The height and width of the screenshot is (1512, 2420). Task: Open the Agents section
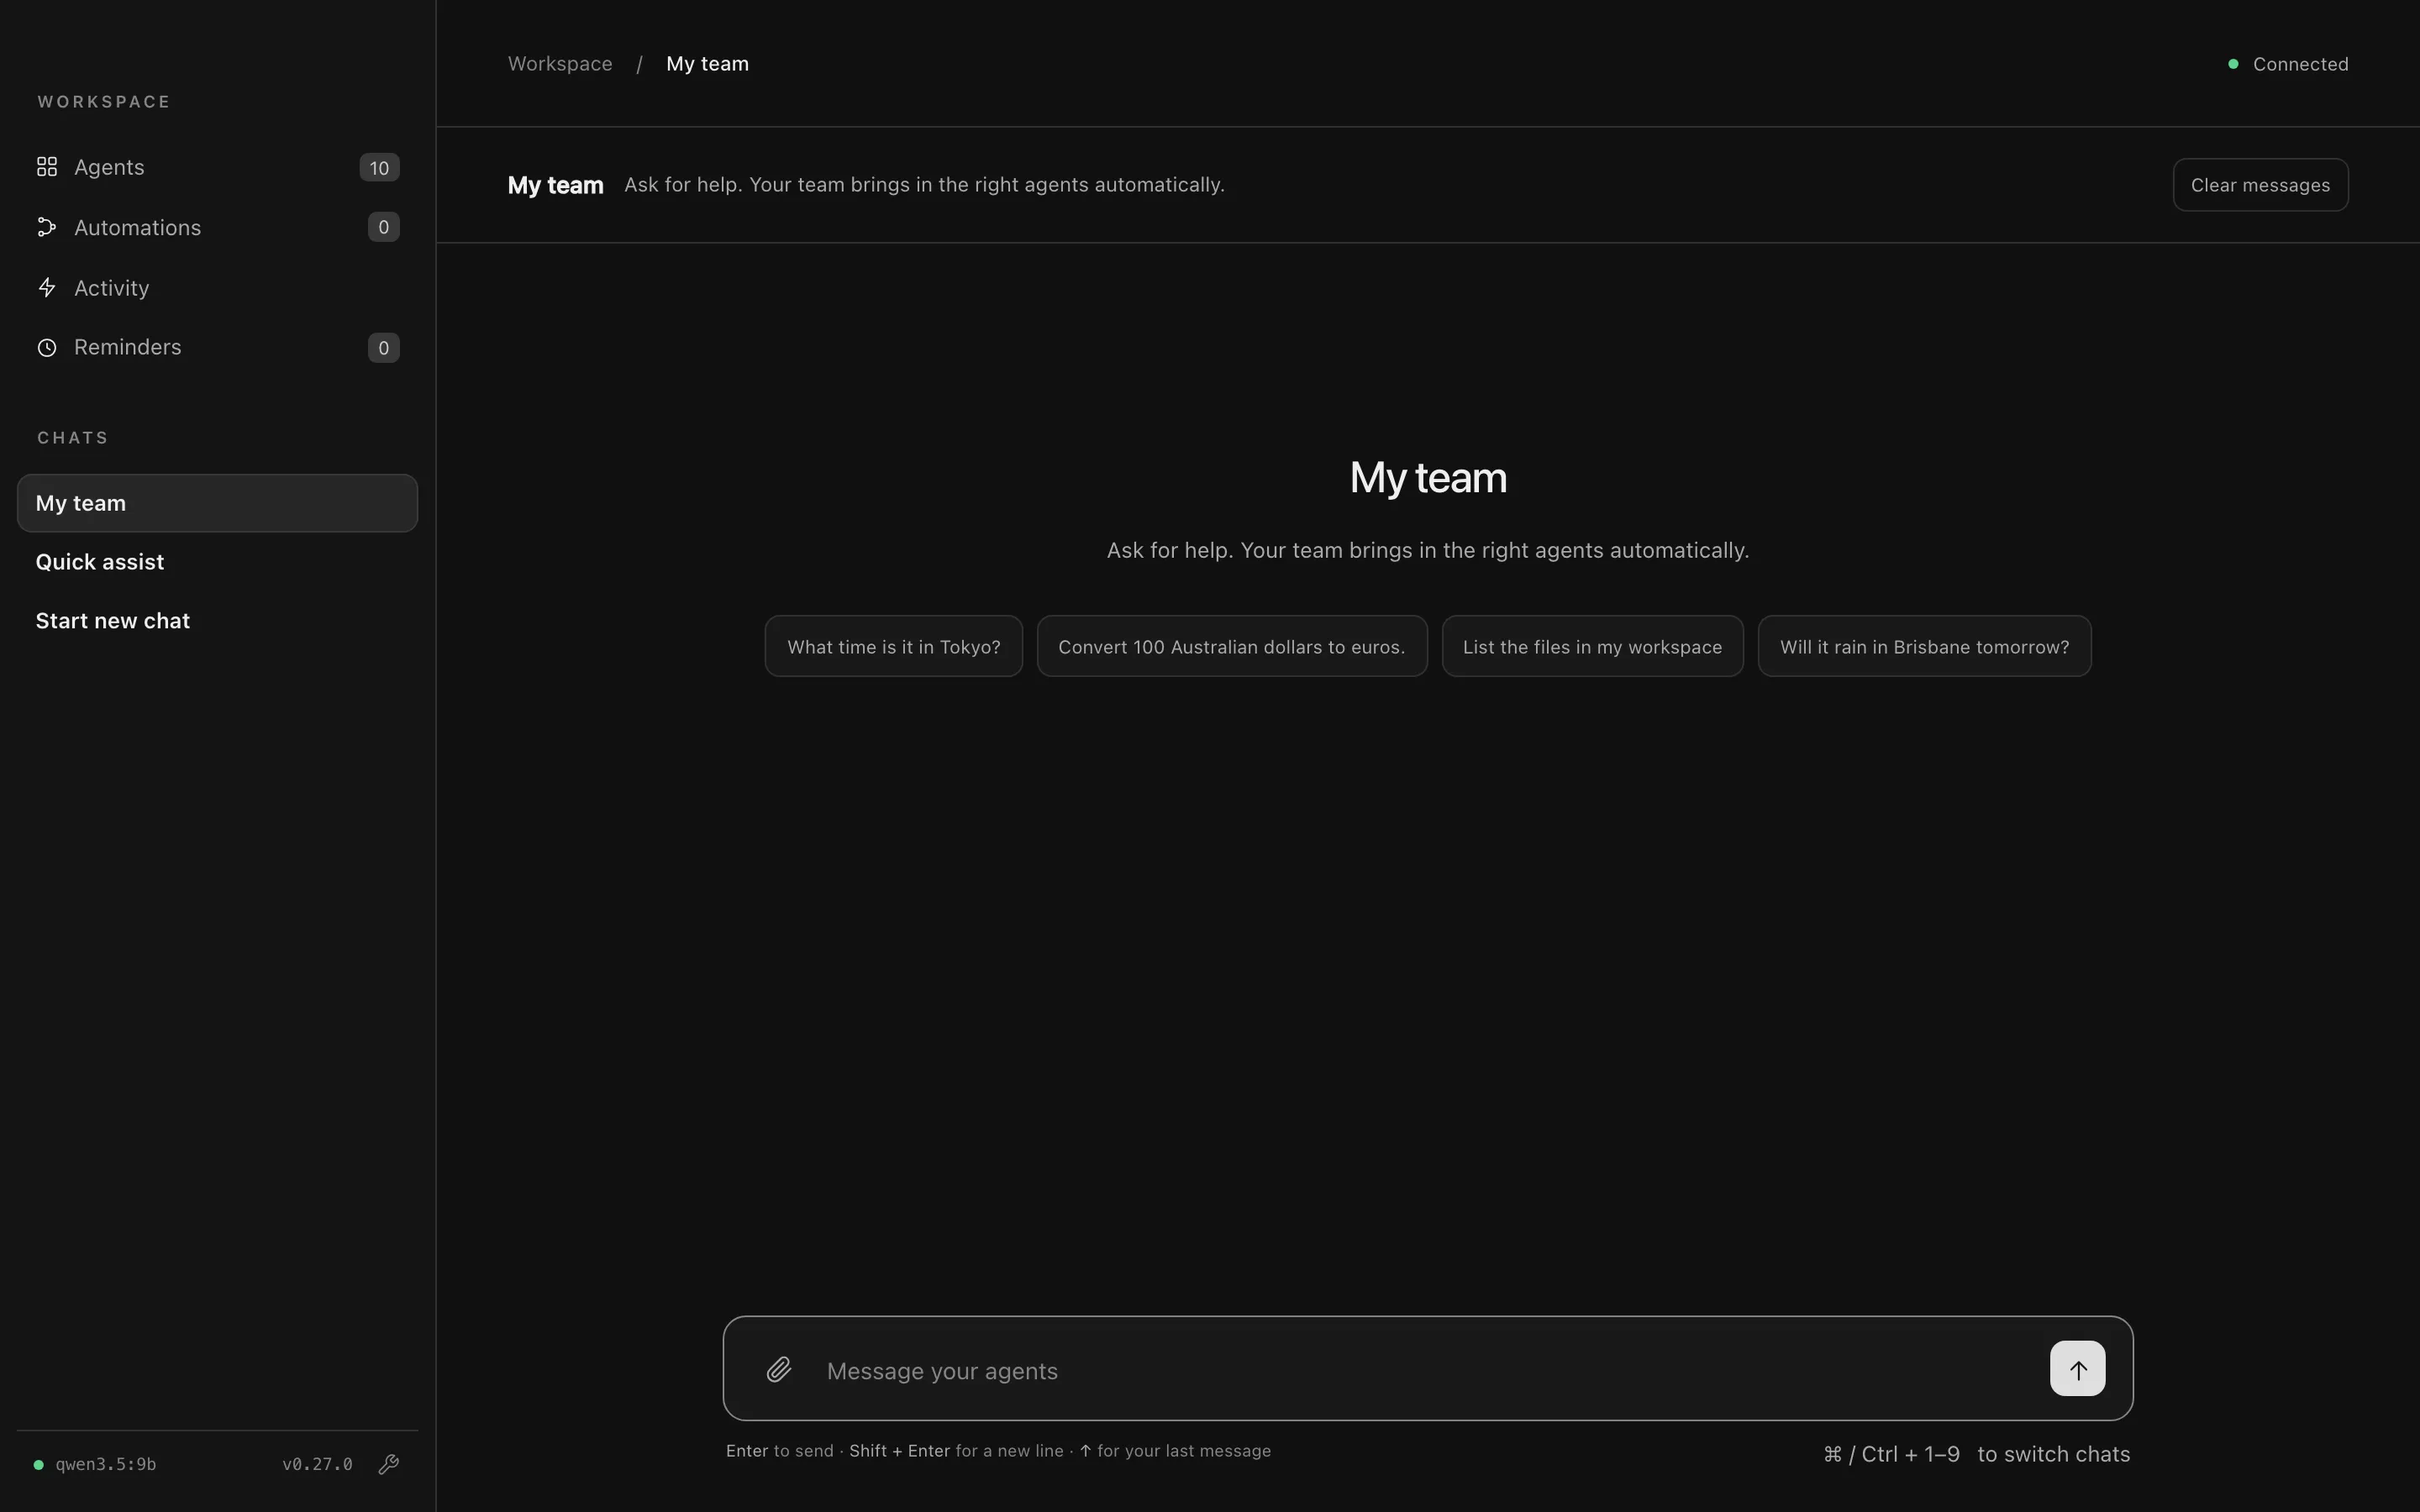(217, 167)
